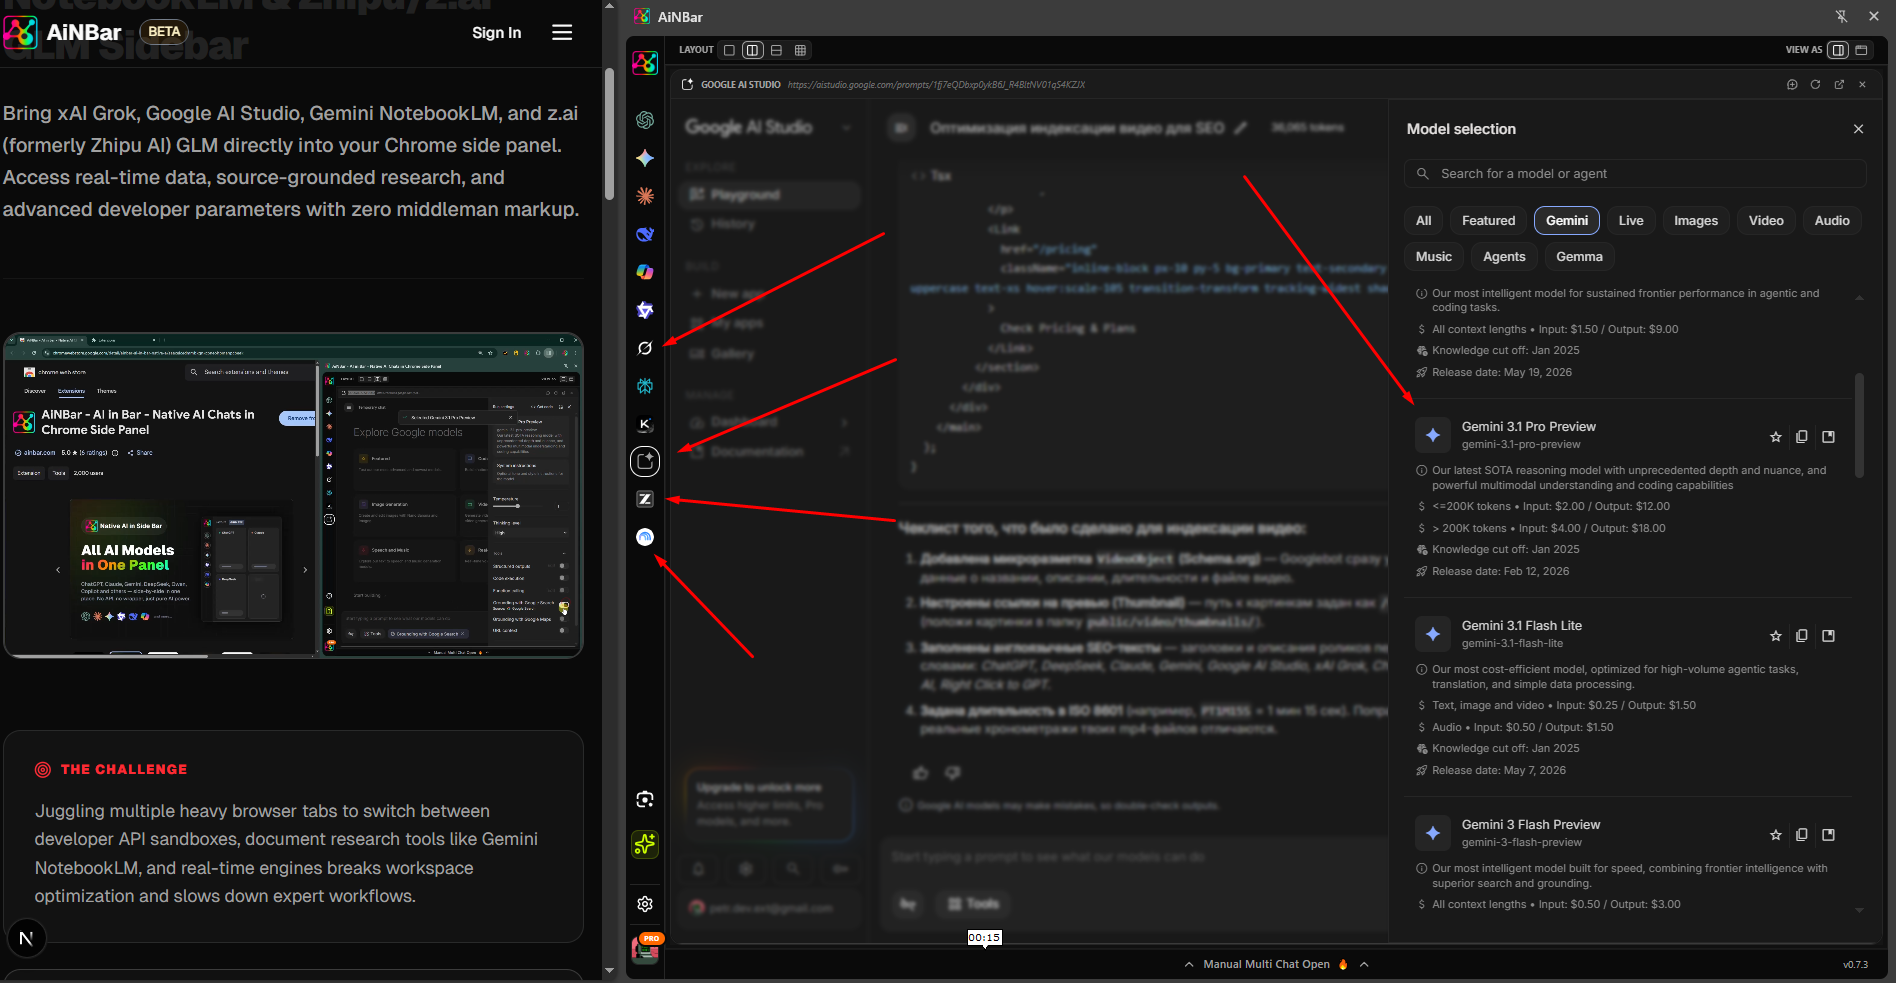Image resolution: width=1896 pixels, height=983 pixels.
Task: Open NotebookLM icon in AiNBar sidebar
Action: tap(645, 537)
